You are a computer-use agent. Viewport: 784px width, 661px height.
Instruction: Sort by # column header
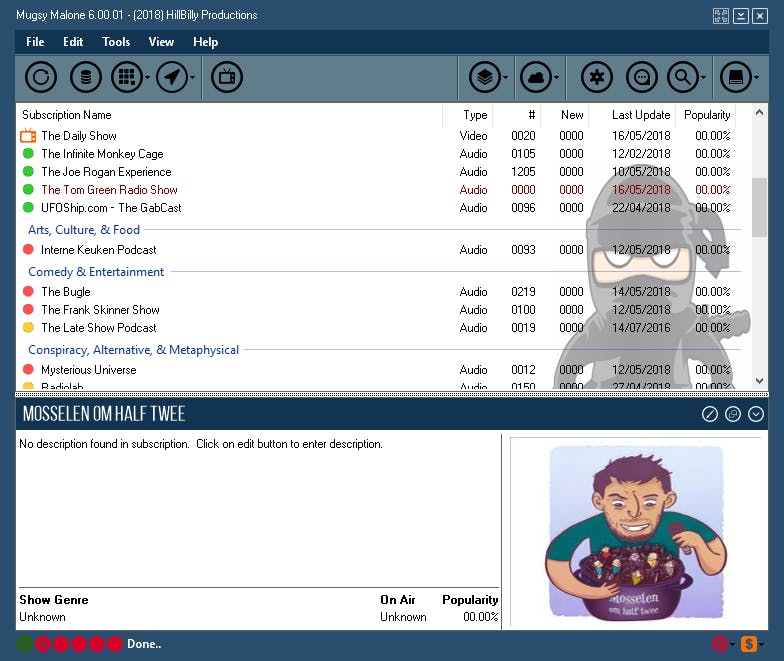532,115
